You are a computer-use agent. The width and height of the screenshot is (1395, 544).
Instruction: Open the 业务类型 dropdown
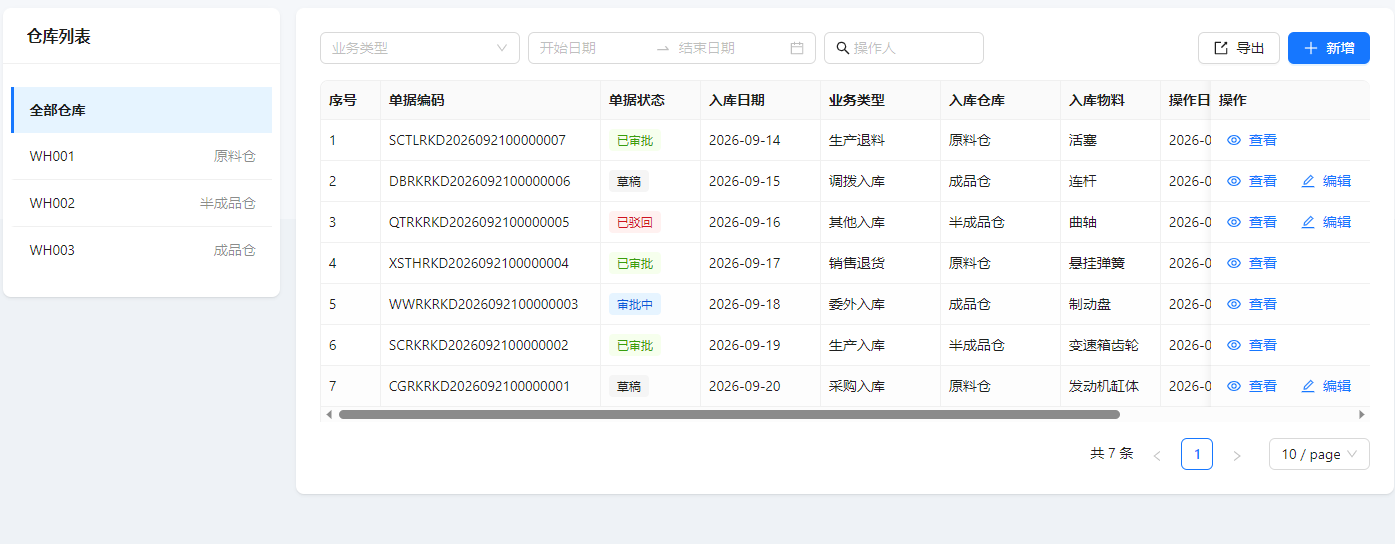tap(420, 48)
